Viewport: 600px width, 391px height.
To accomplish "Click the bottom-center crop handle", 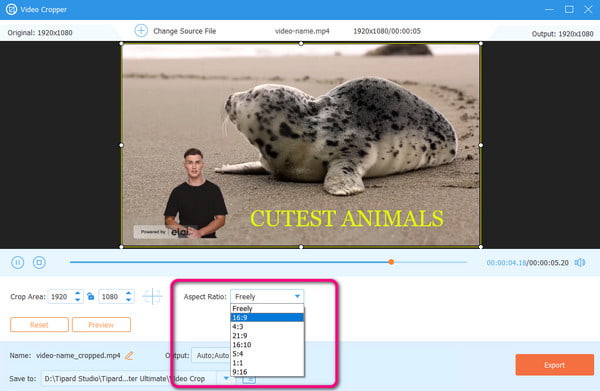I will click(x=301, y=247).
